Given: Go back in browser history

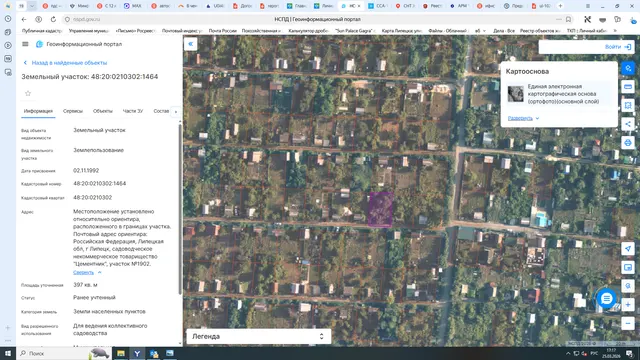Looking at the screenshot, I should click(24, 19).
